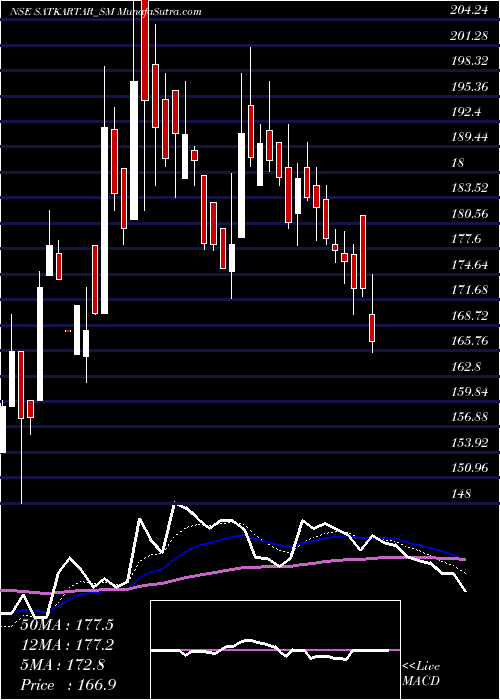Click the 5MA : 172.8 legend entry
The image size is (500, 700).
coord(62,664)
